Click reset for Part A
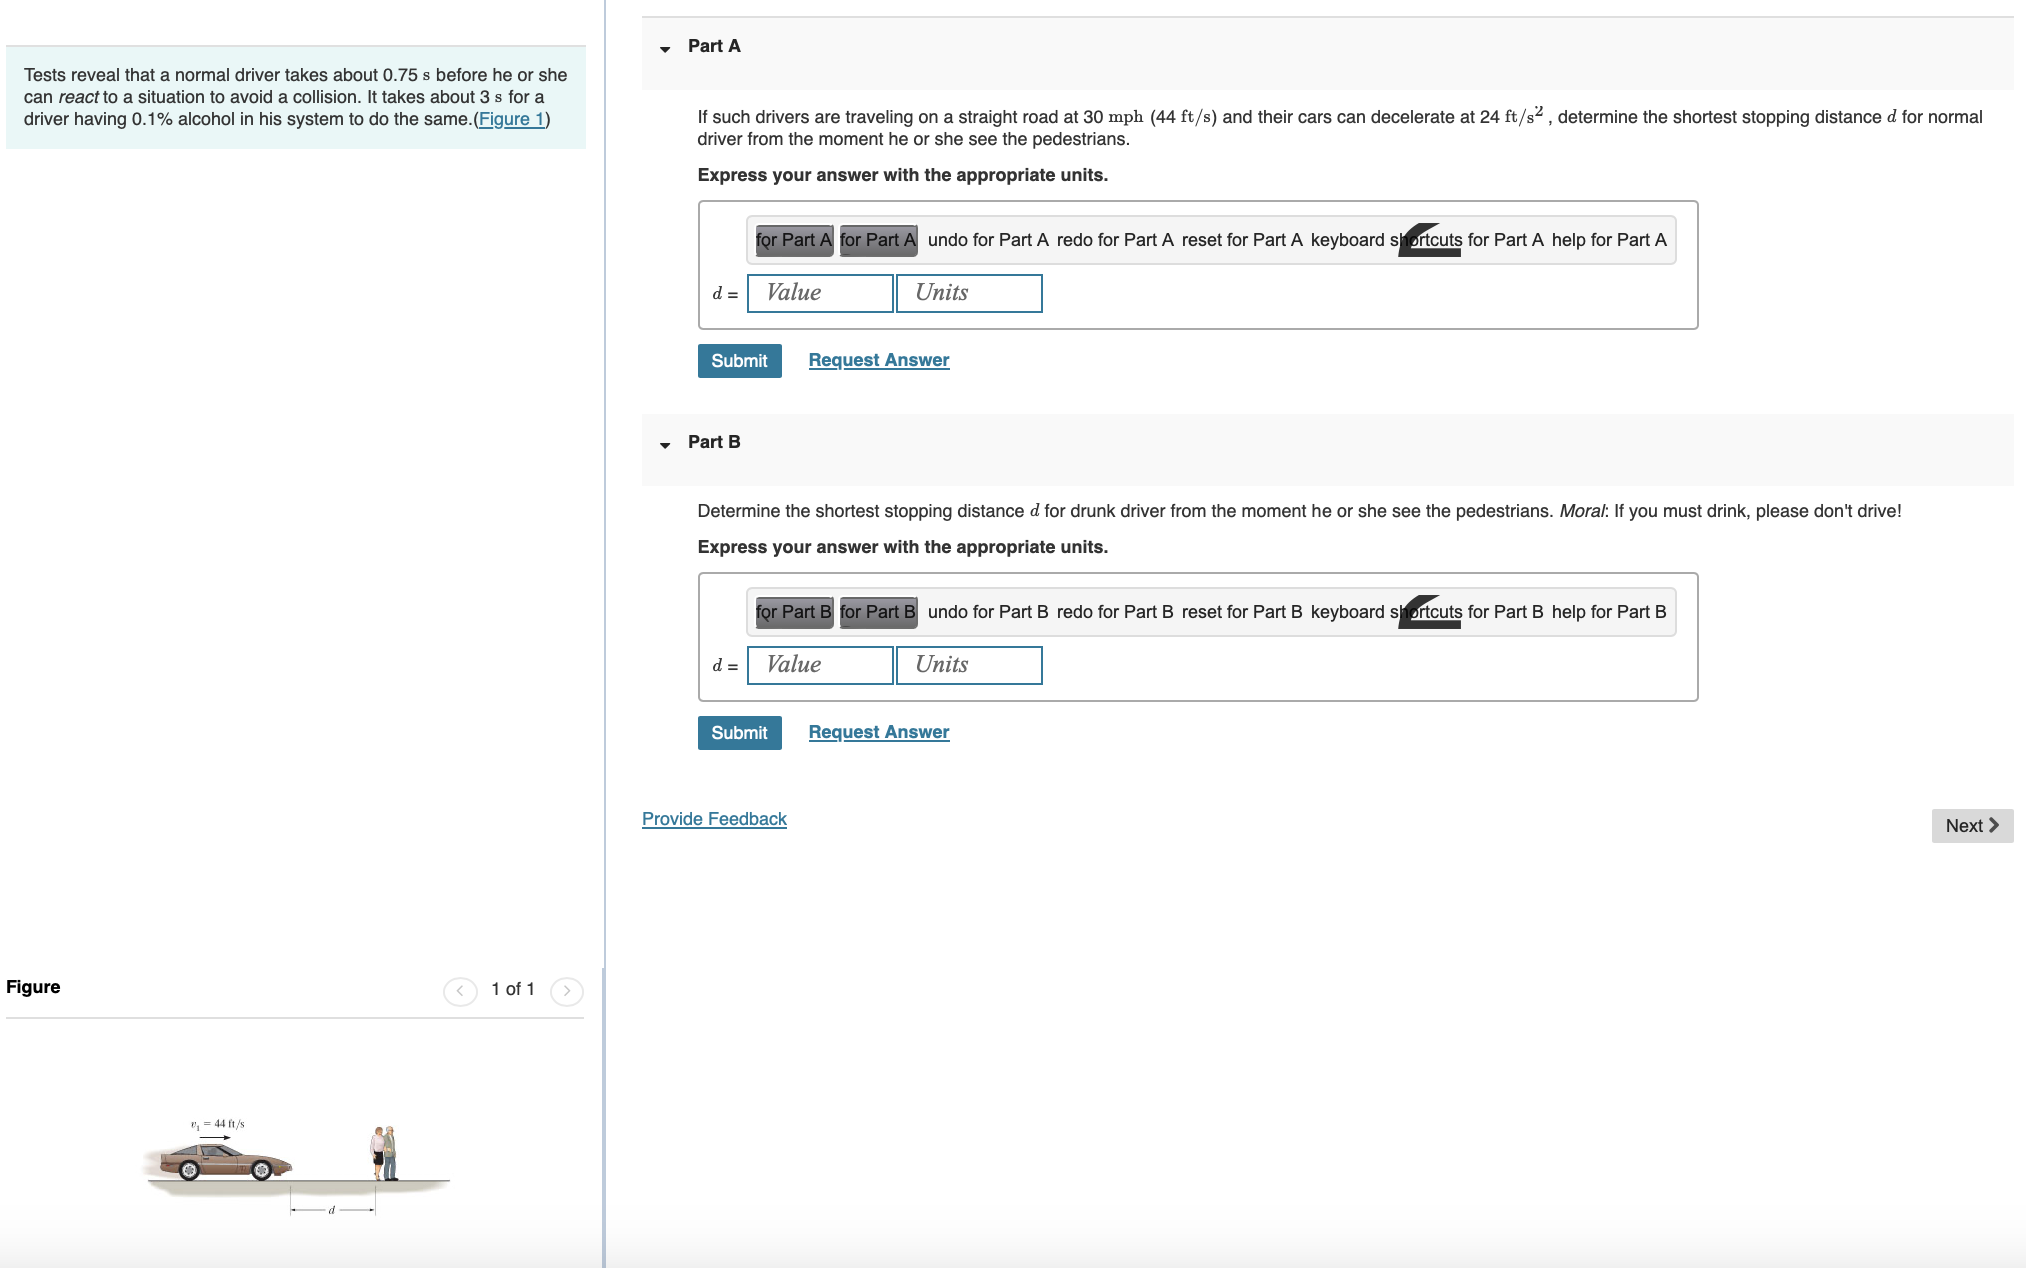 1241,240
